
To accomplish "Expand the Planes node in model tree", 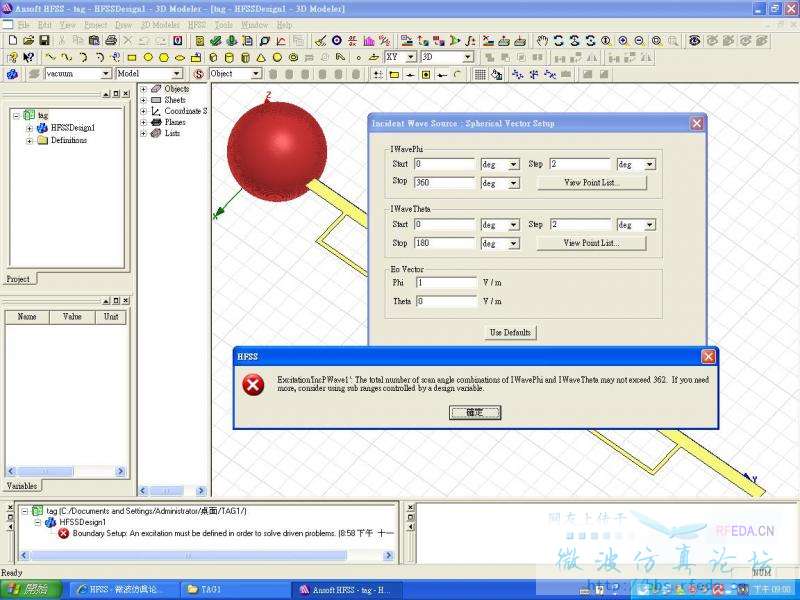I will 143,122.
